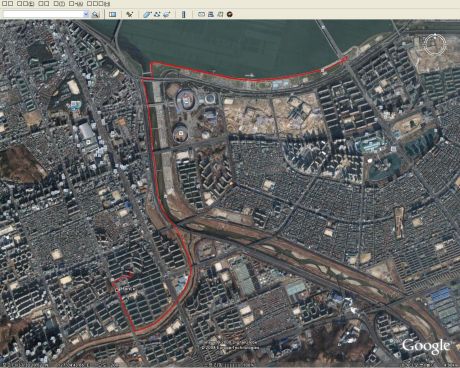Select the Add Placemark pushpin tool
Viewport: 460px width, 368px height.
coord(129,14)
